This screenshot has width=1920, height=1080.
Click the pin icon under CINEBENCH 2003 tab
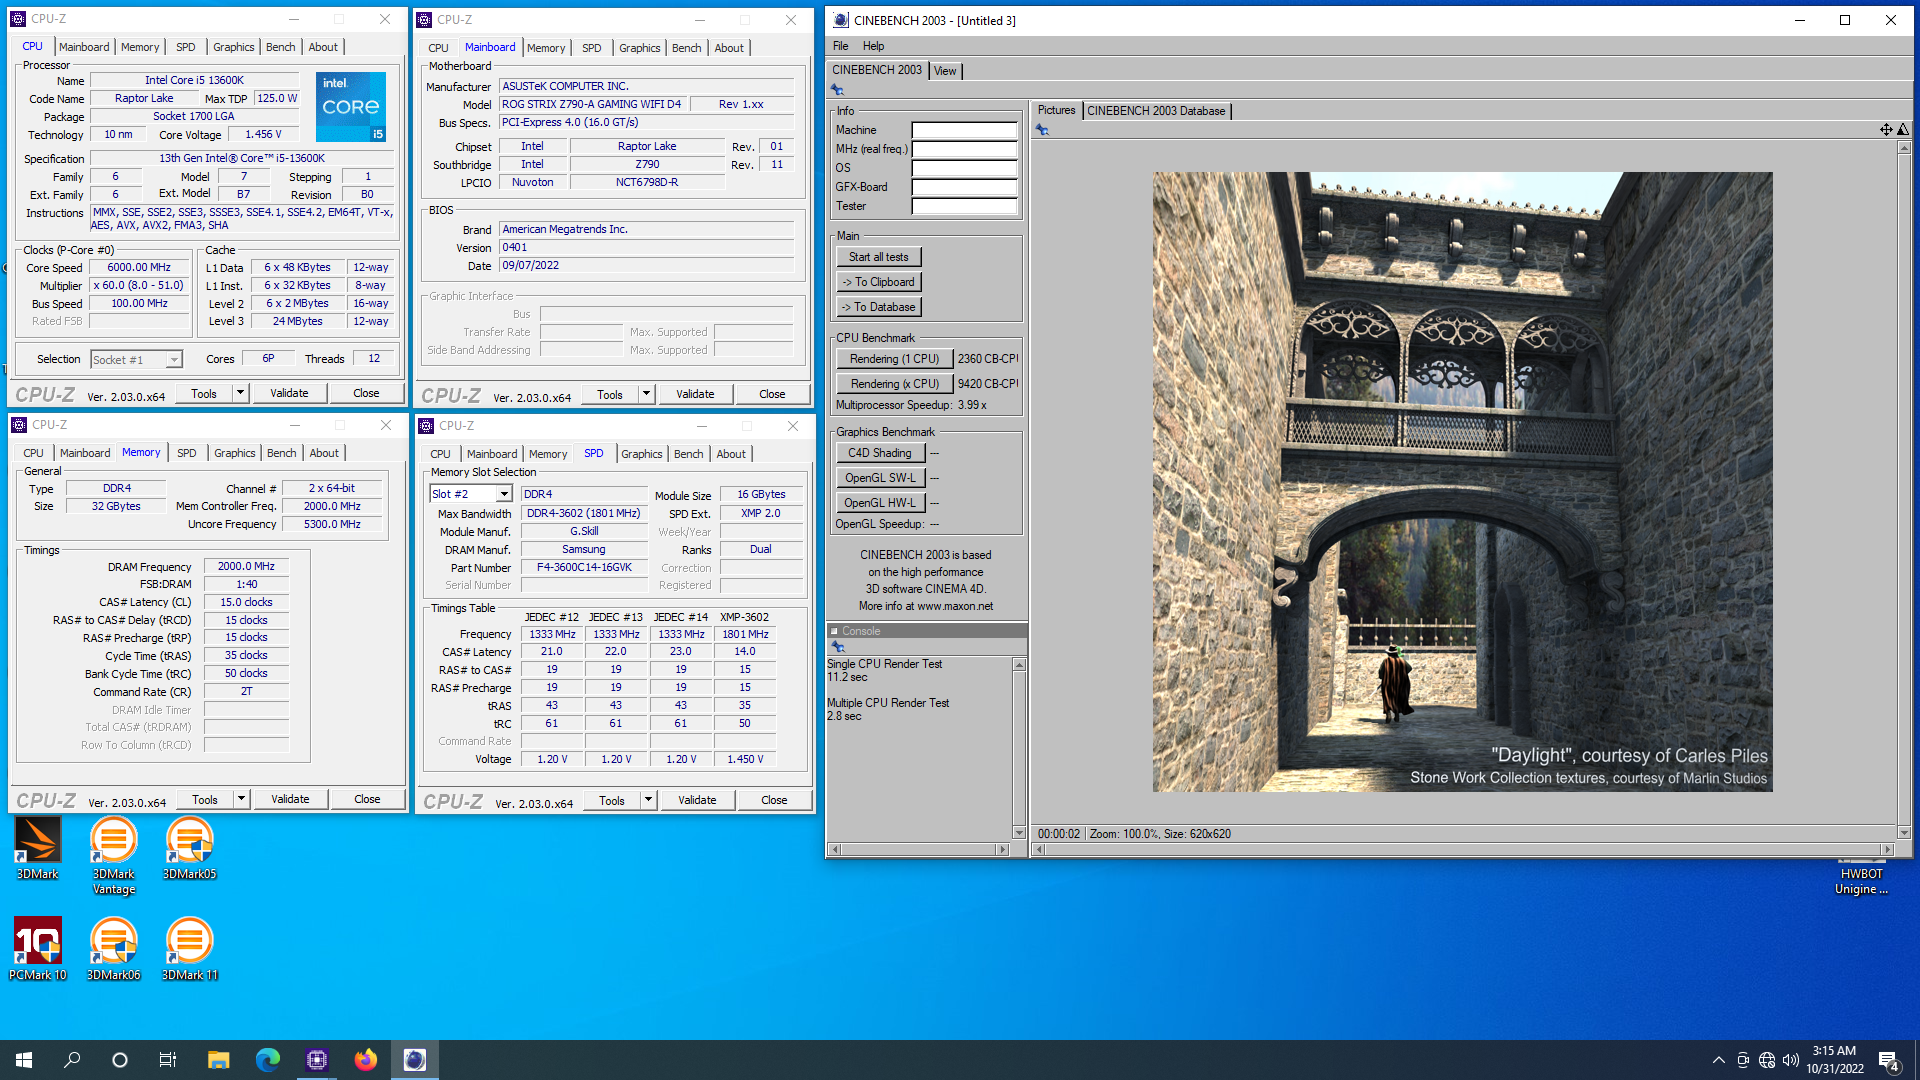click(838, 90)
